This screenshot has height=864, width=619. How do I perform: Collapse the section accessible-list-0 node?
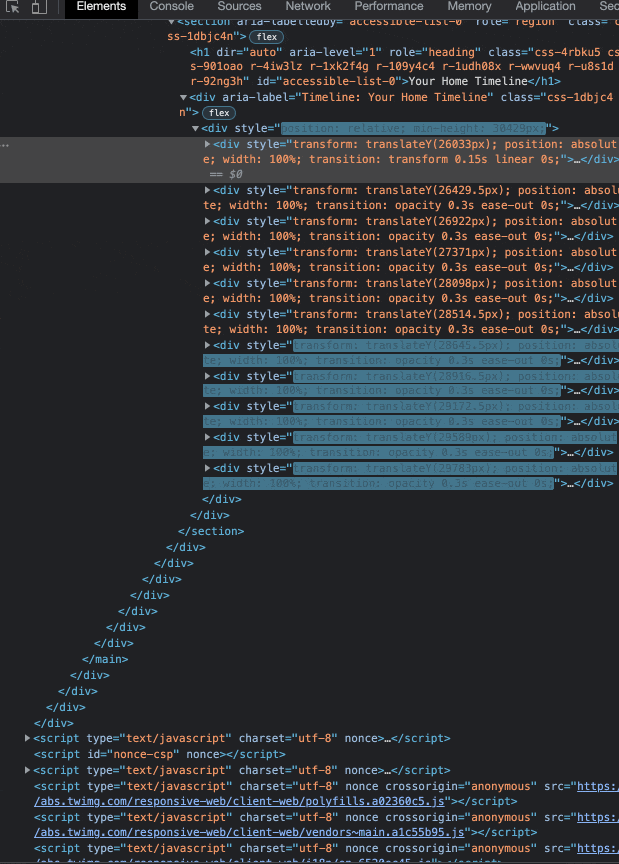coord(171,22)
